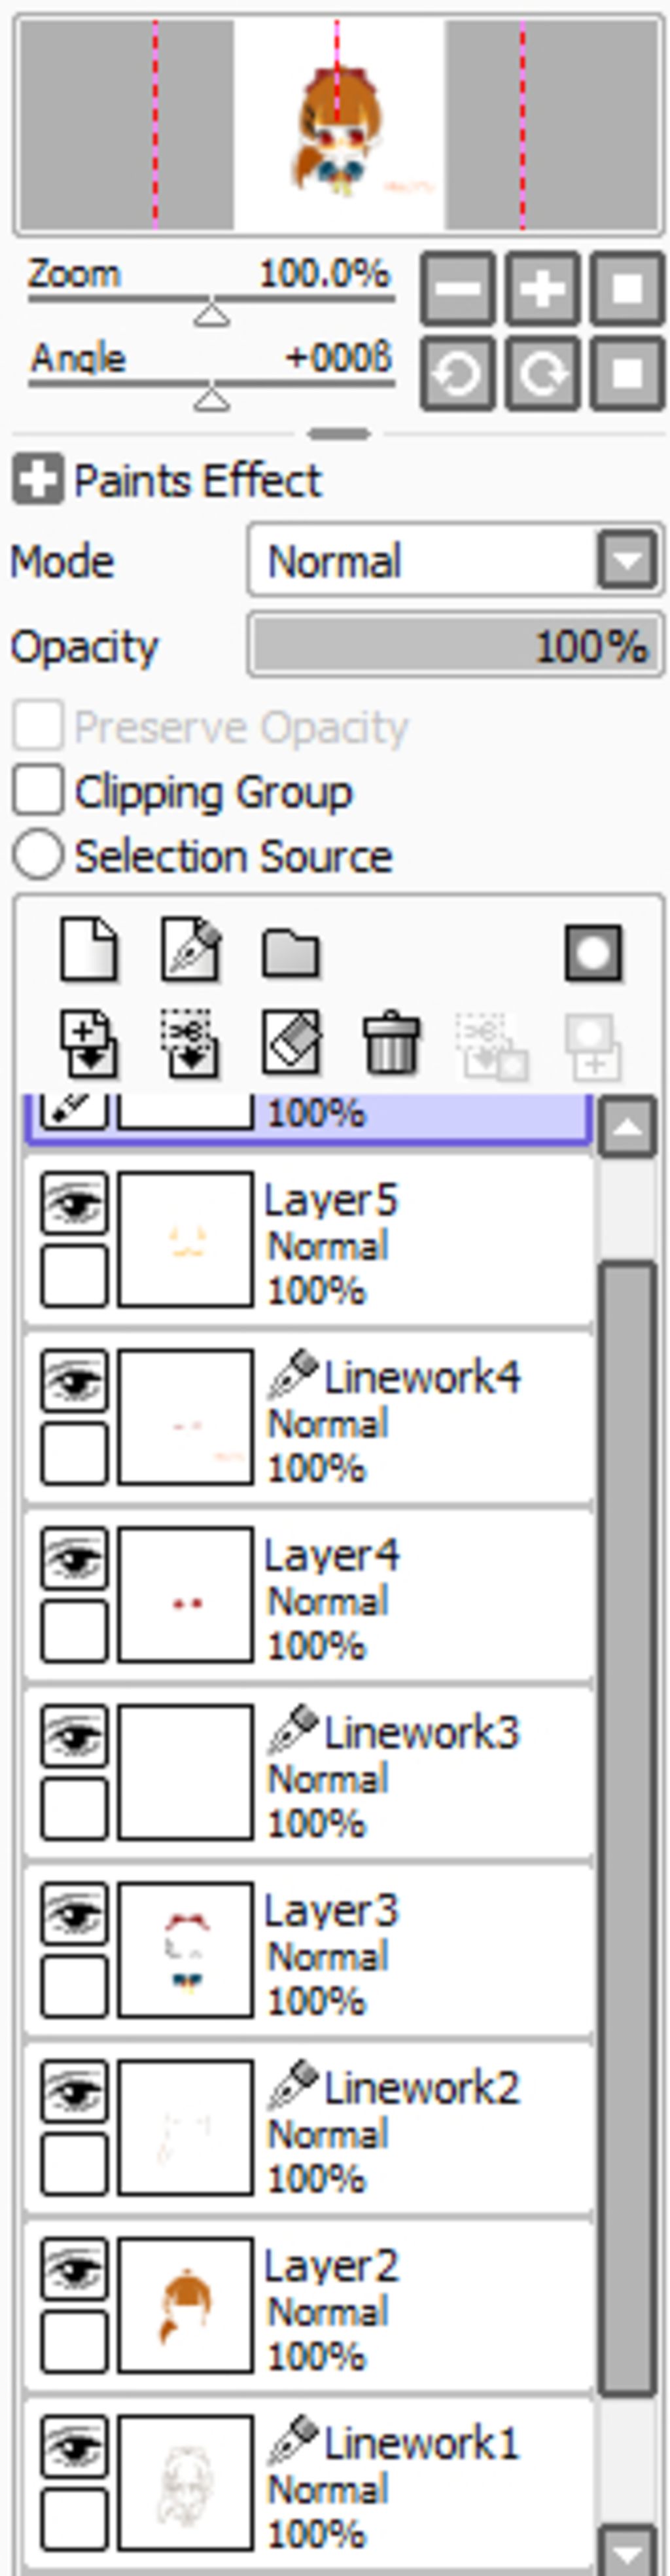Transfer down to the layer below
Image resolution: width=670 pixels, height=2576 pixels.
coord(89,1044)
